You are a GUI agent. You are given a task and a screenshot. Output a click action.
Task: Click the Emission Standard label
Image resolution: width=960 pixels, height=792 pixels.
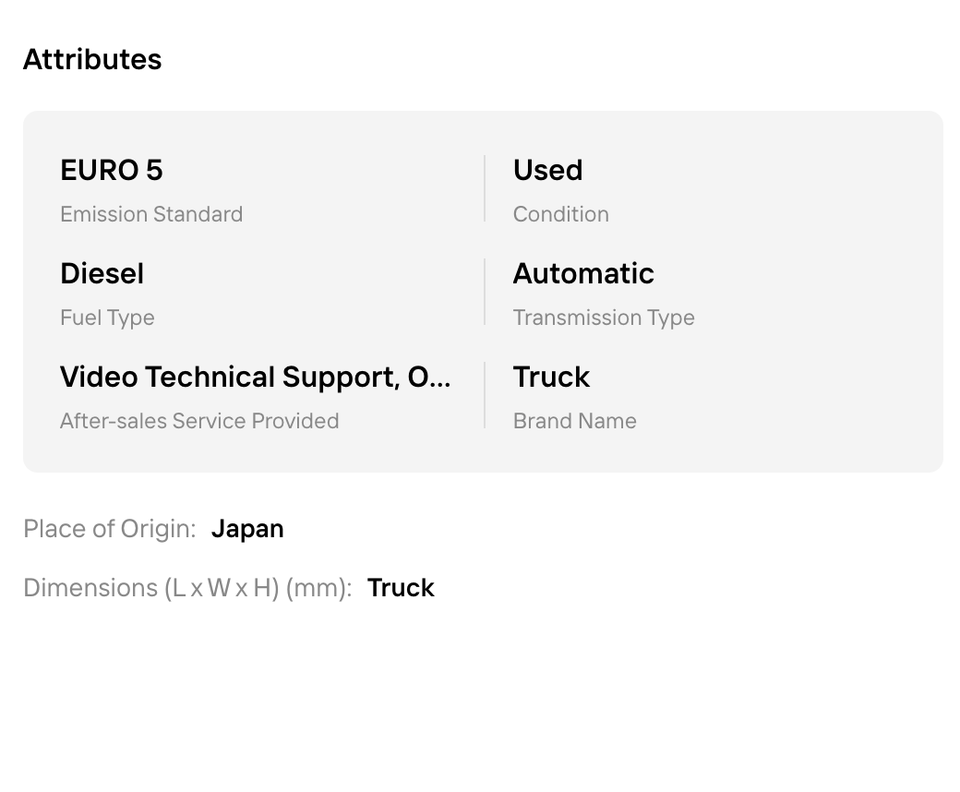pyautogui.click(x=151, y=214)
